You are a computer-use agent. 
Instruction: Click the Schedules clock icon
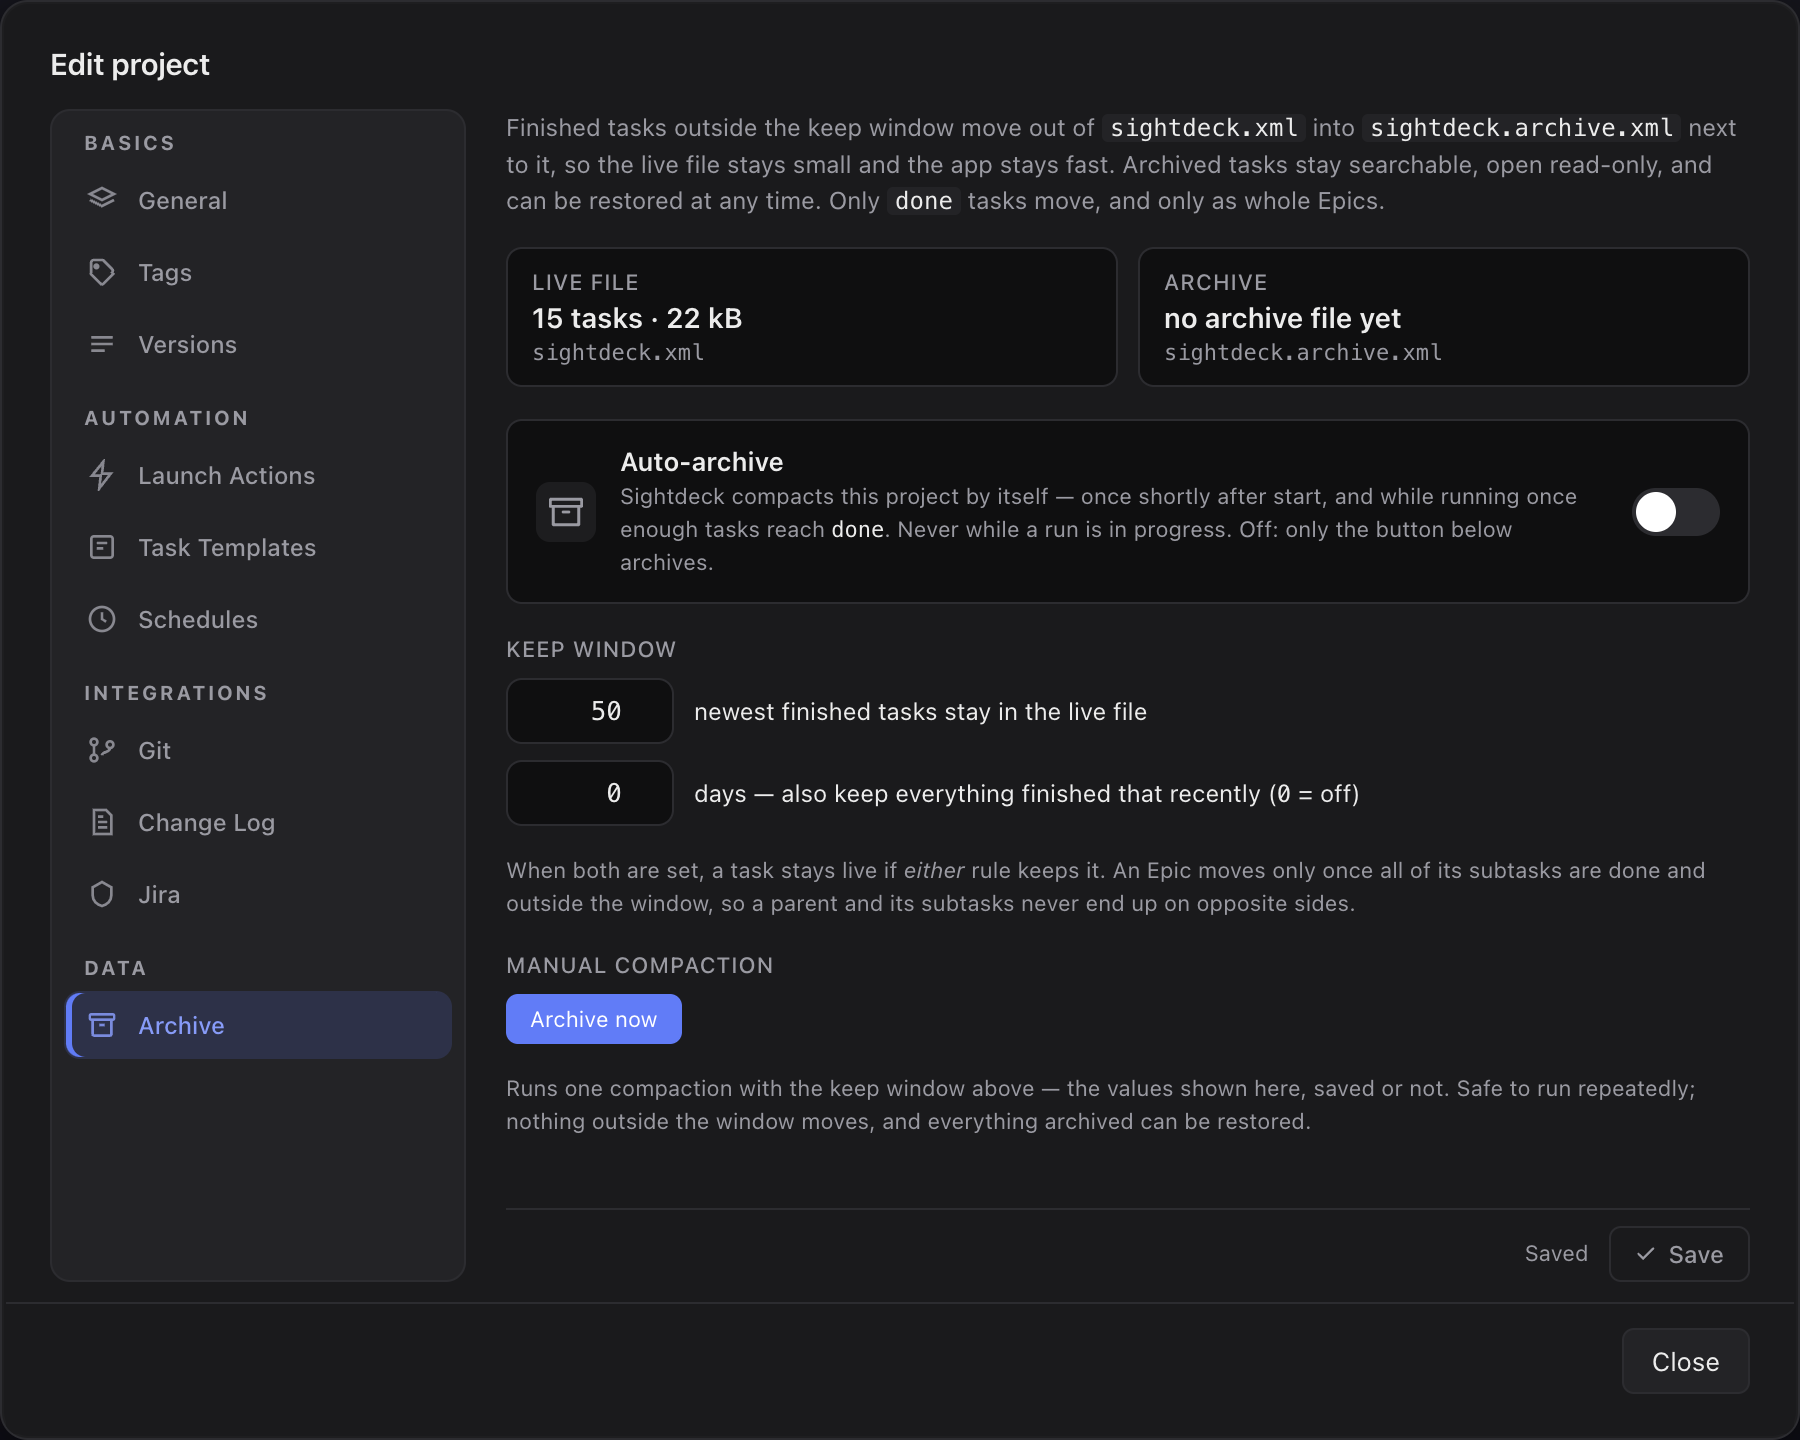click(x=102, y=619)
